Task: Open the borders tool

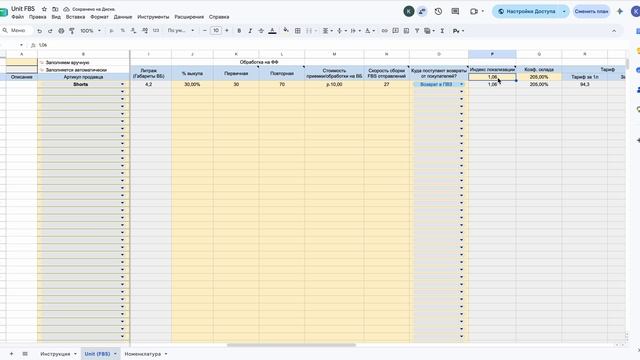Action: click(298, 31)
